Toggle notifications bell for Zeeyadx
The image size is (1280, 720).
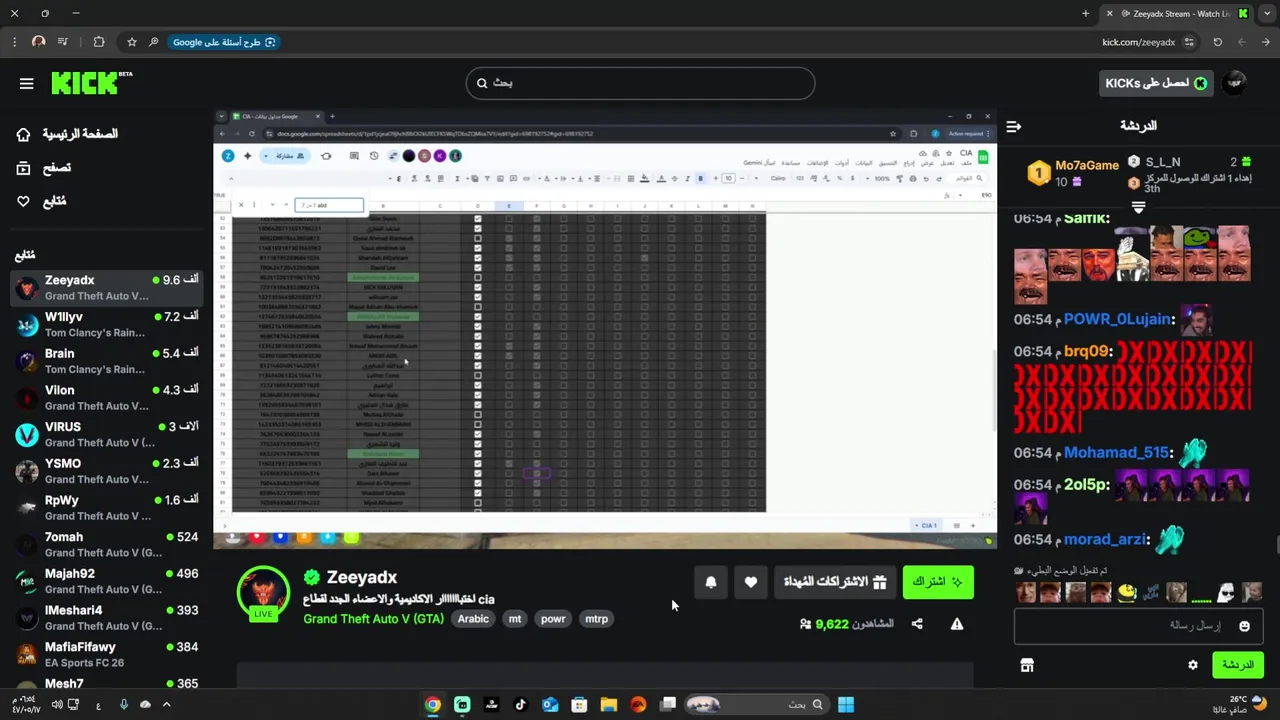pos(711,582)
